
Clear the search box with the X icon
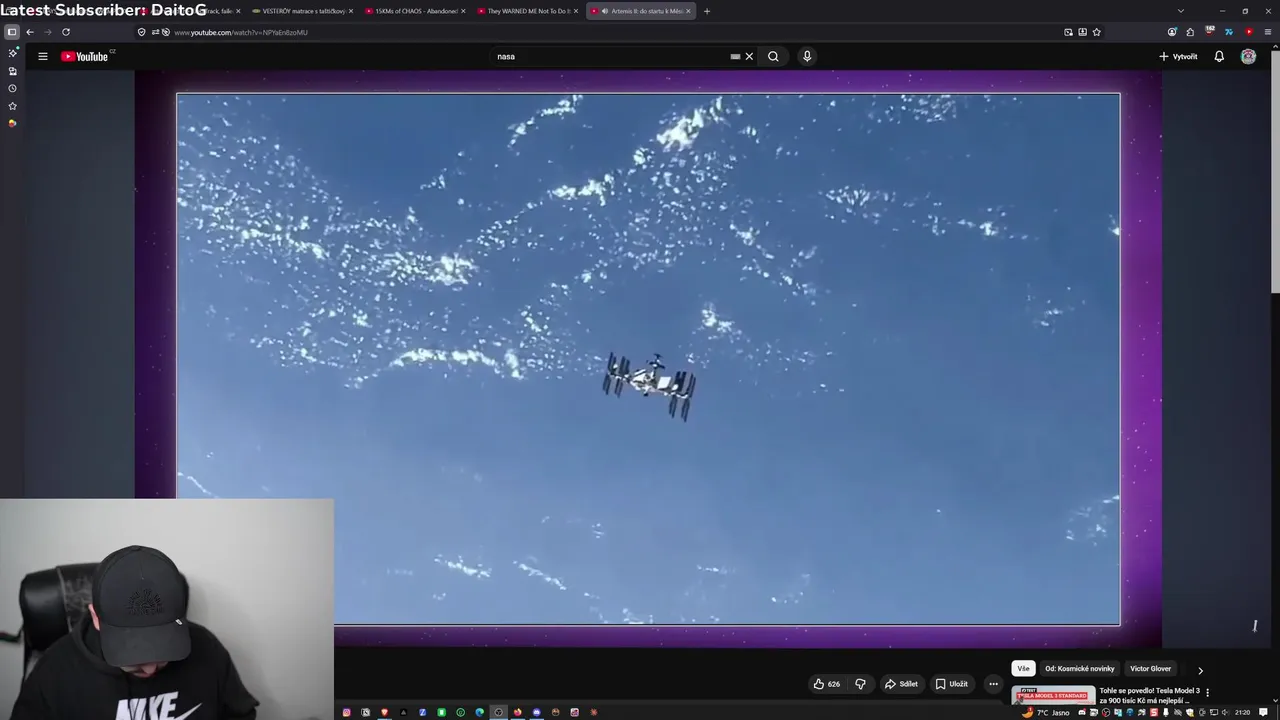(x=749, y=56)
